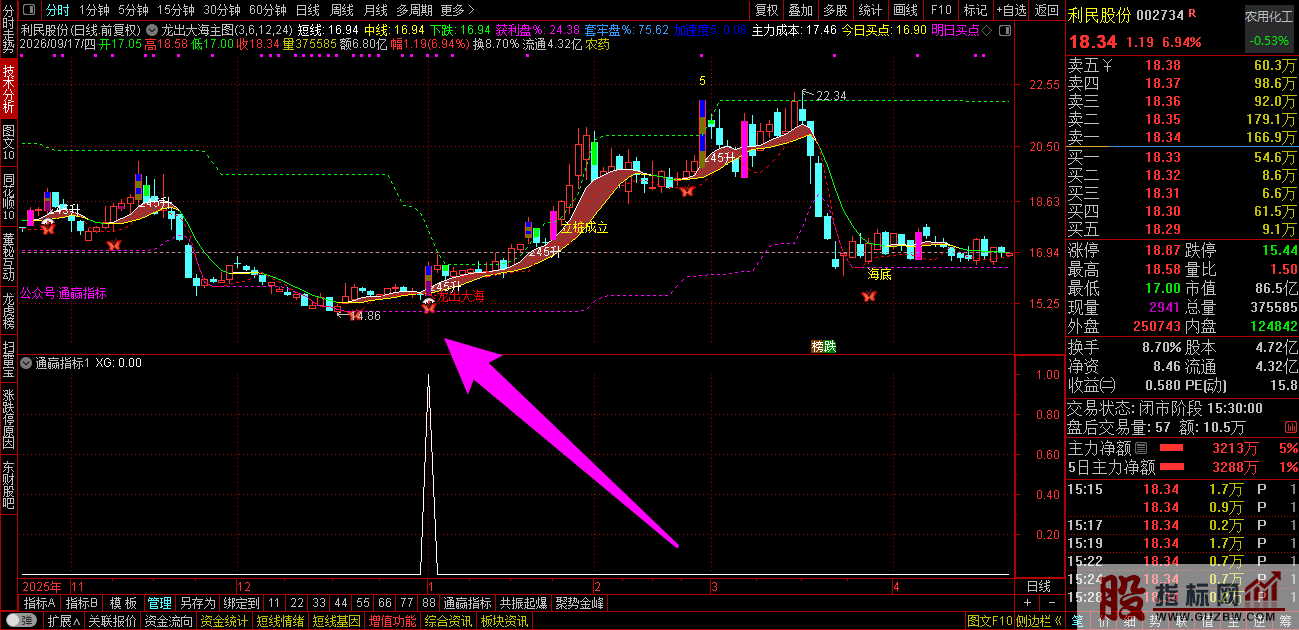Click the 复权 button
Viewport: 1299px width, 630px height.
click(767, 10)
